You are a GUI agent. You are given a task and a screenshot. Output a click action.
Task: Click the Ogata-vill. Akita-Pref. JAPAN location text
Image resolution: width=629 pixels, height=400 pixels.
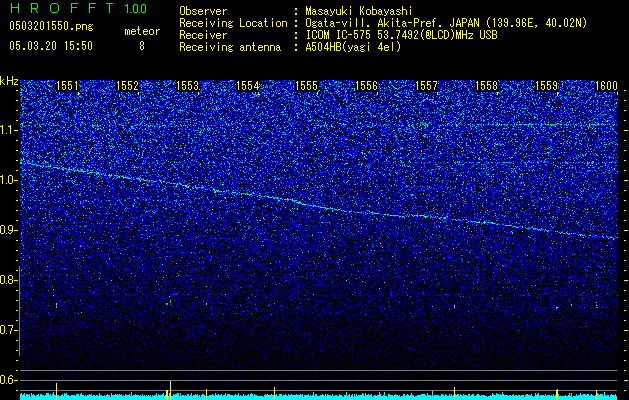(x=446, y=23)
